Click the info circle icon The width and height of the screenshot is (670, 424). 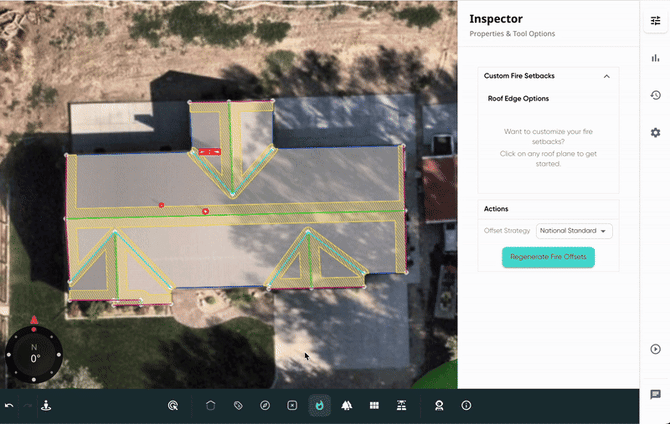tap(466, 406)
